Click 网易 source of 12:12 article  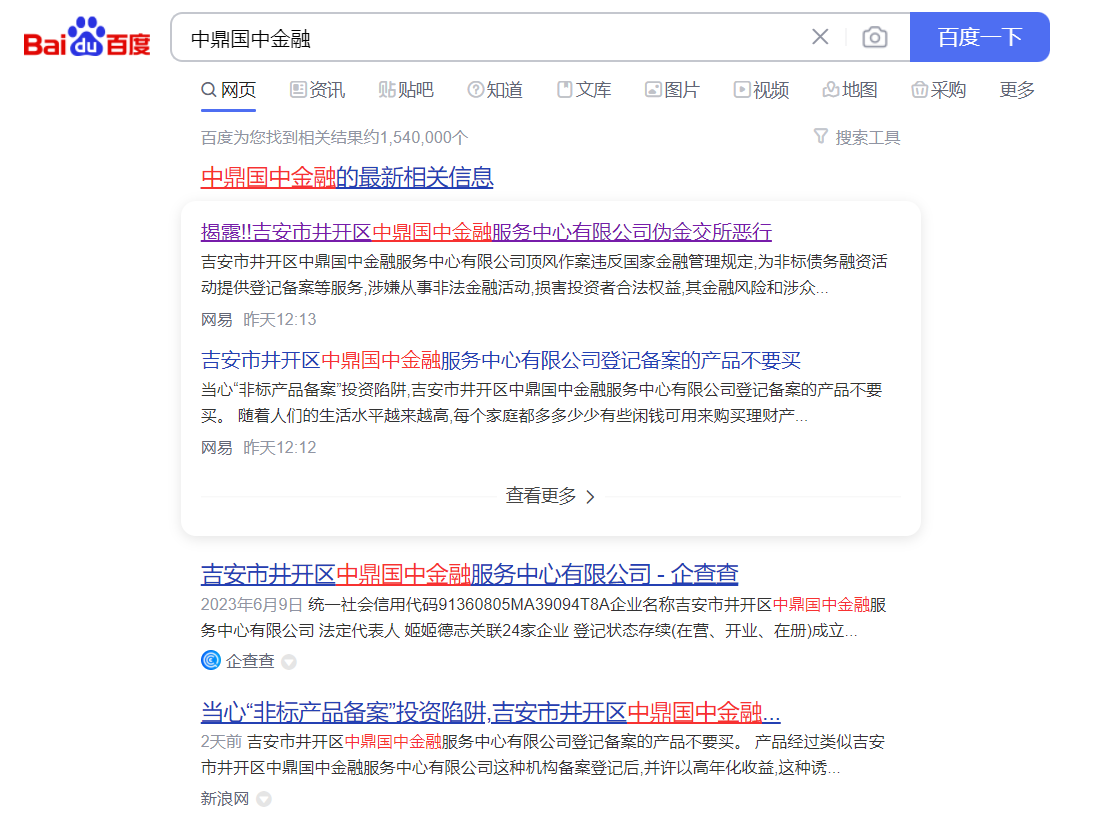[x=216, y=448]
